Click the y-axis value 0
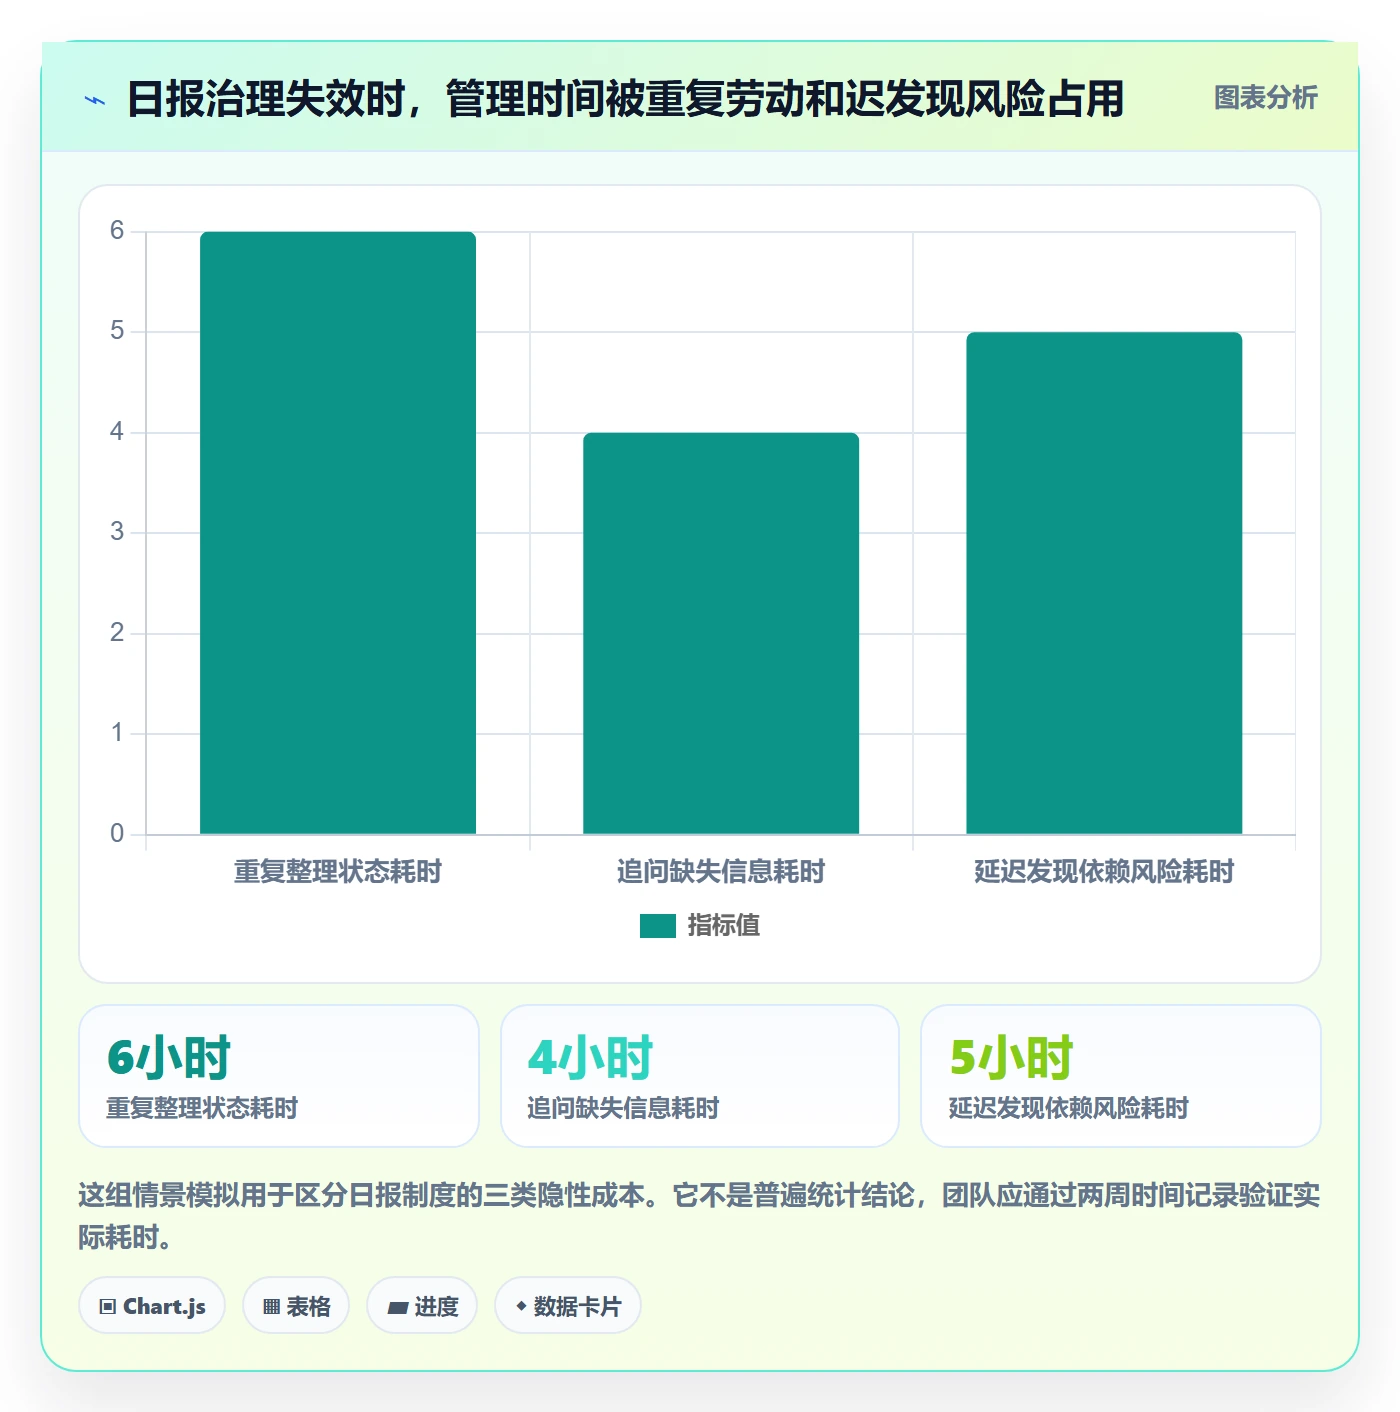Image resolution: width=1400 pixels, height=1412 pixels. coord(117,834)
